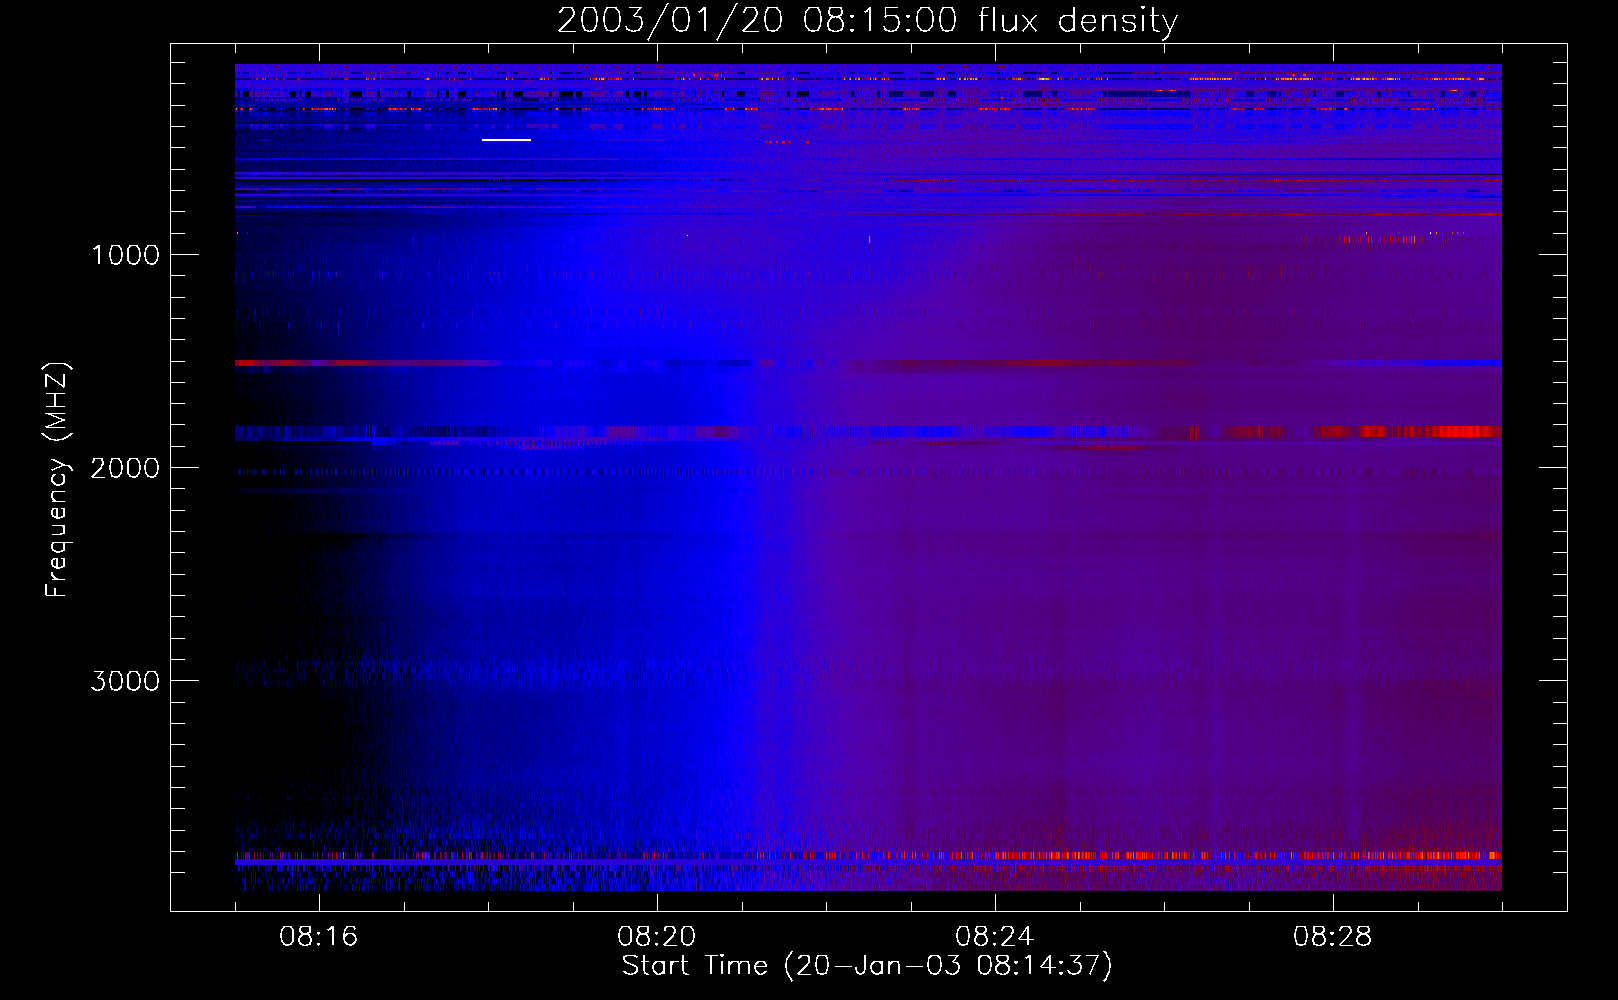The image size is (1618, 1000).
Task: Click the 'Frequency (MHZ)' axis title
Action: (57, 480)
